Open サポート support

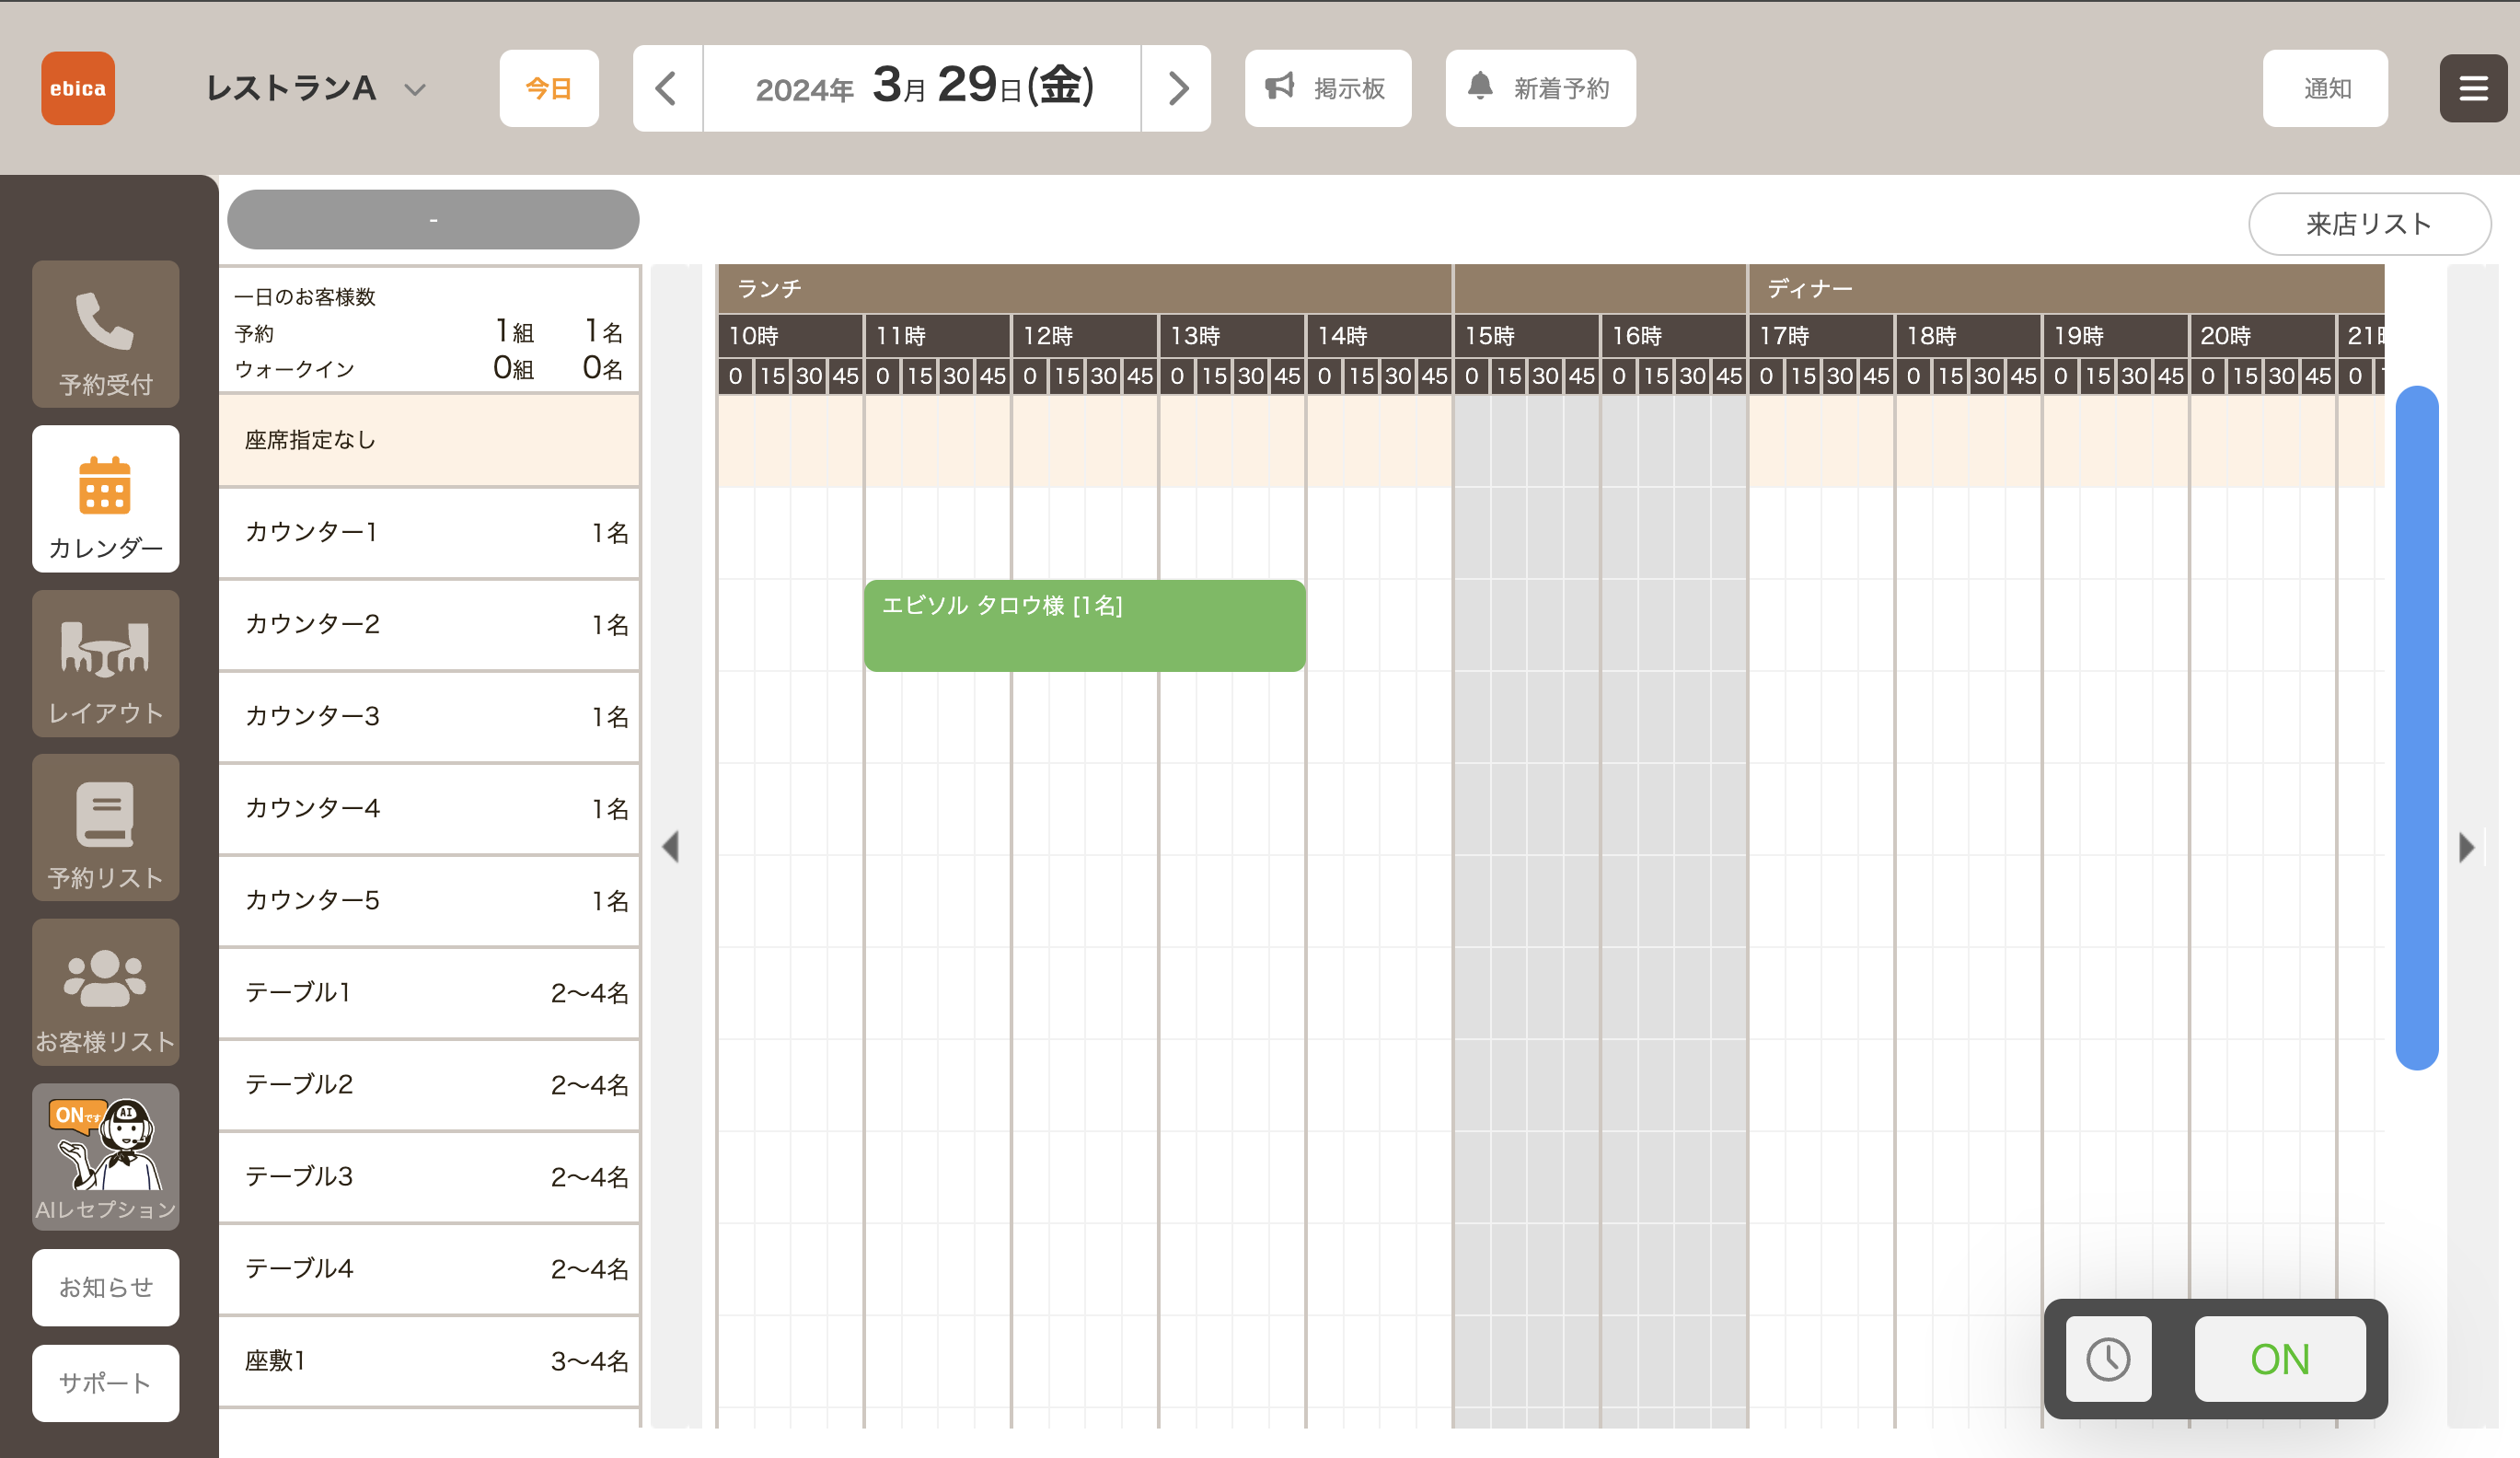tap(105, 1383)
